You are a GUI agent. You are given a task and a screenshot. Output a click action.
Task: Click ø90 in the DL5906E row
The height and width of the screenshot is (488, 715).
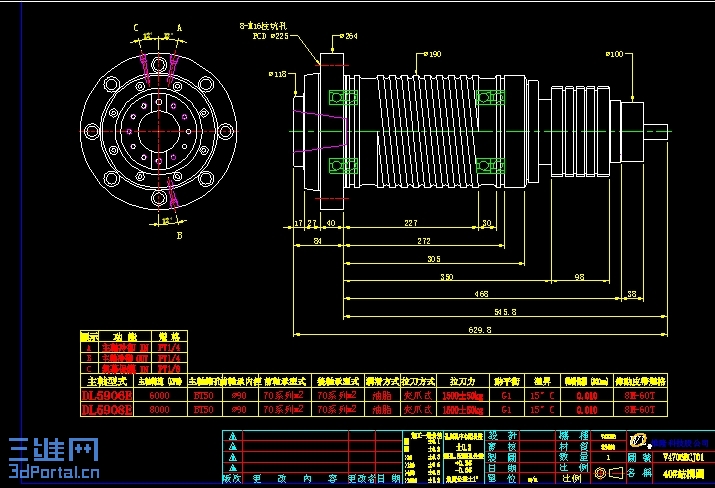(x=239, y=395)
